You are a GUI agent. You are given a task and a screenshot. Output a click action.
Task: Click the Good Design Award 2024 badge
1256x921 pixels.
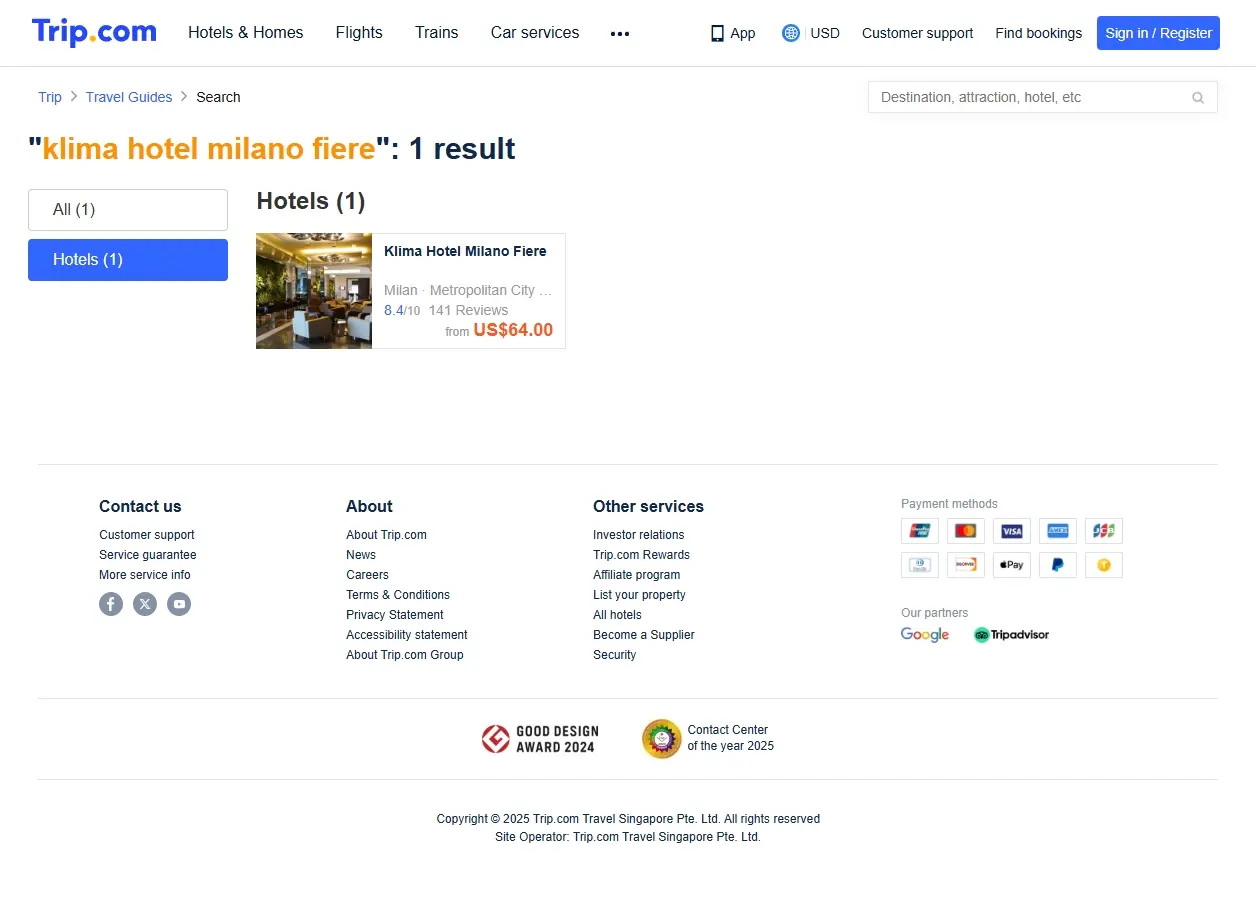click(539, 739)
